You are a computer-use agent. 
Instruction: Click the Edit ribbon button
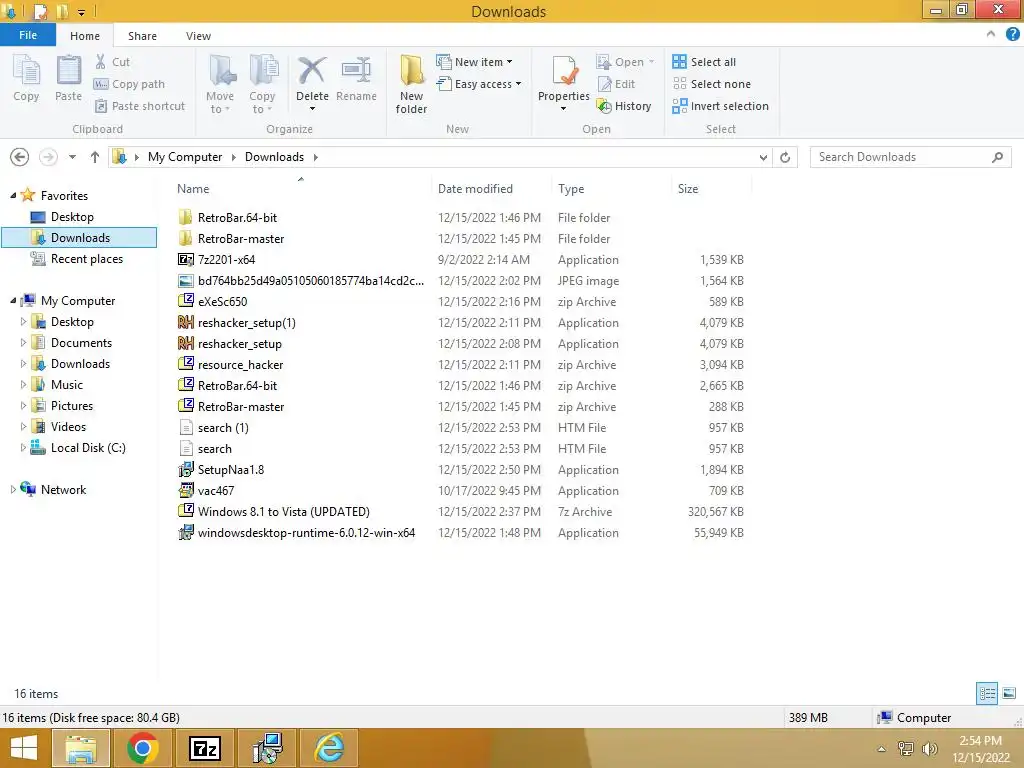pos(616,84)
